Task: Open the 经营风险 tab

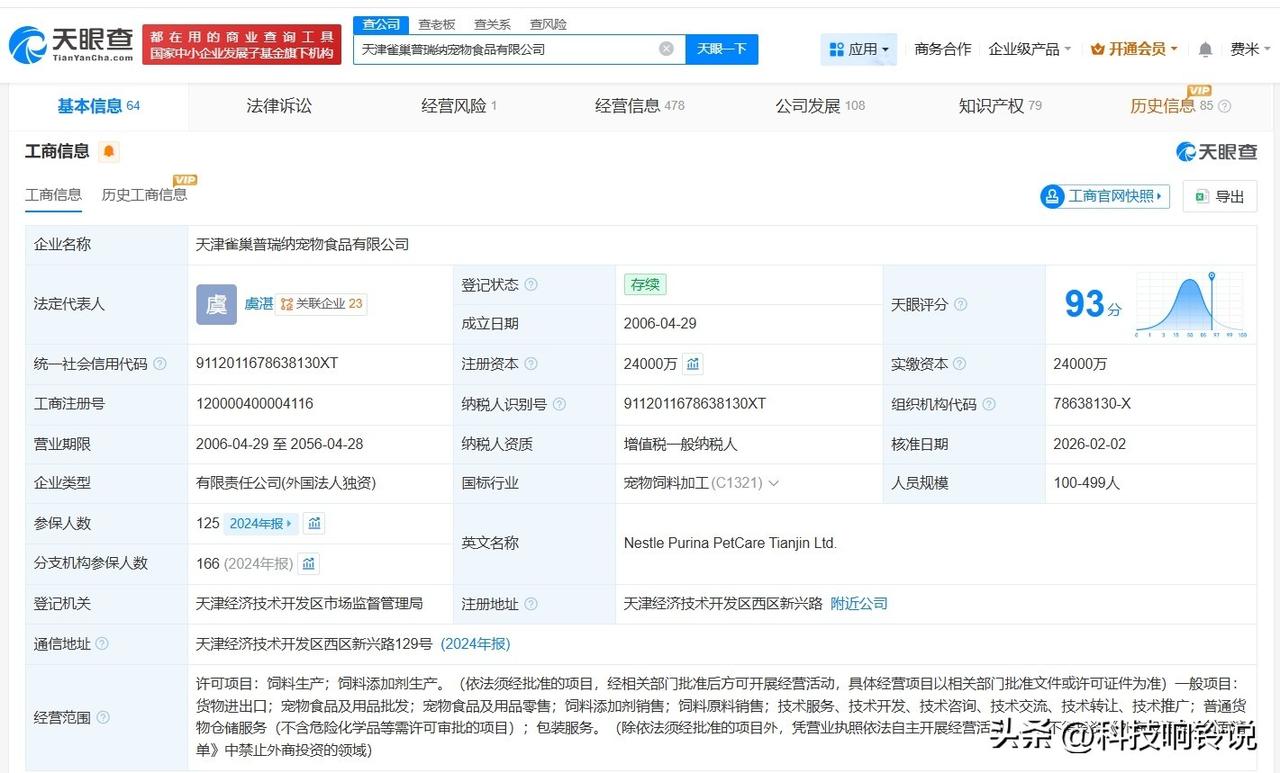Action: pos(459,106)
